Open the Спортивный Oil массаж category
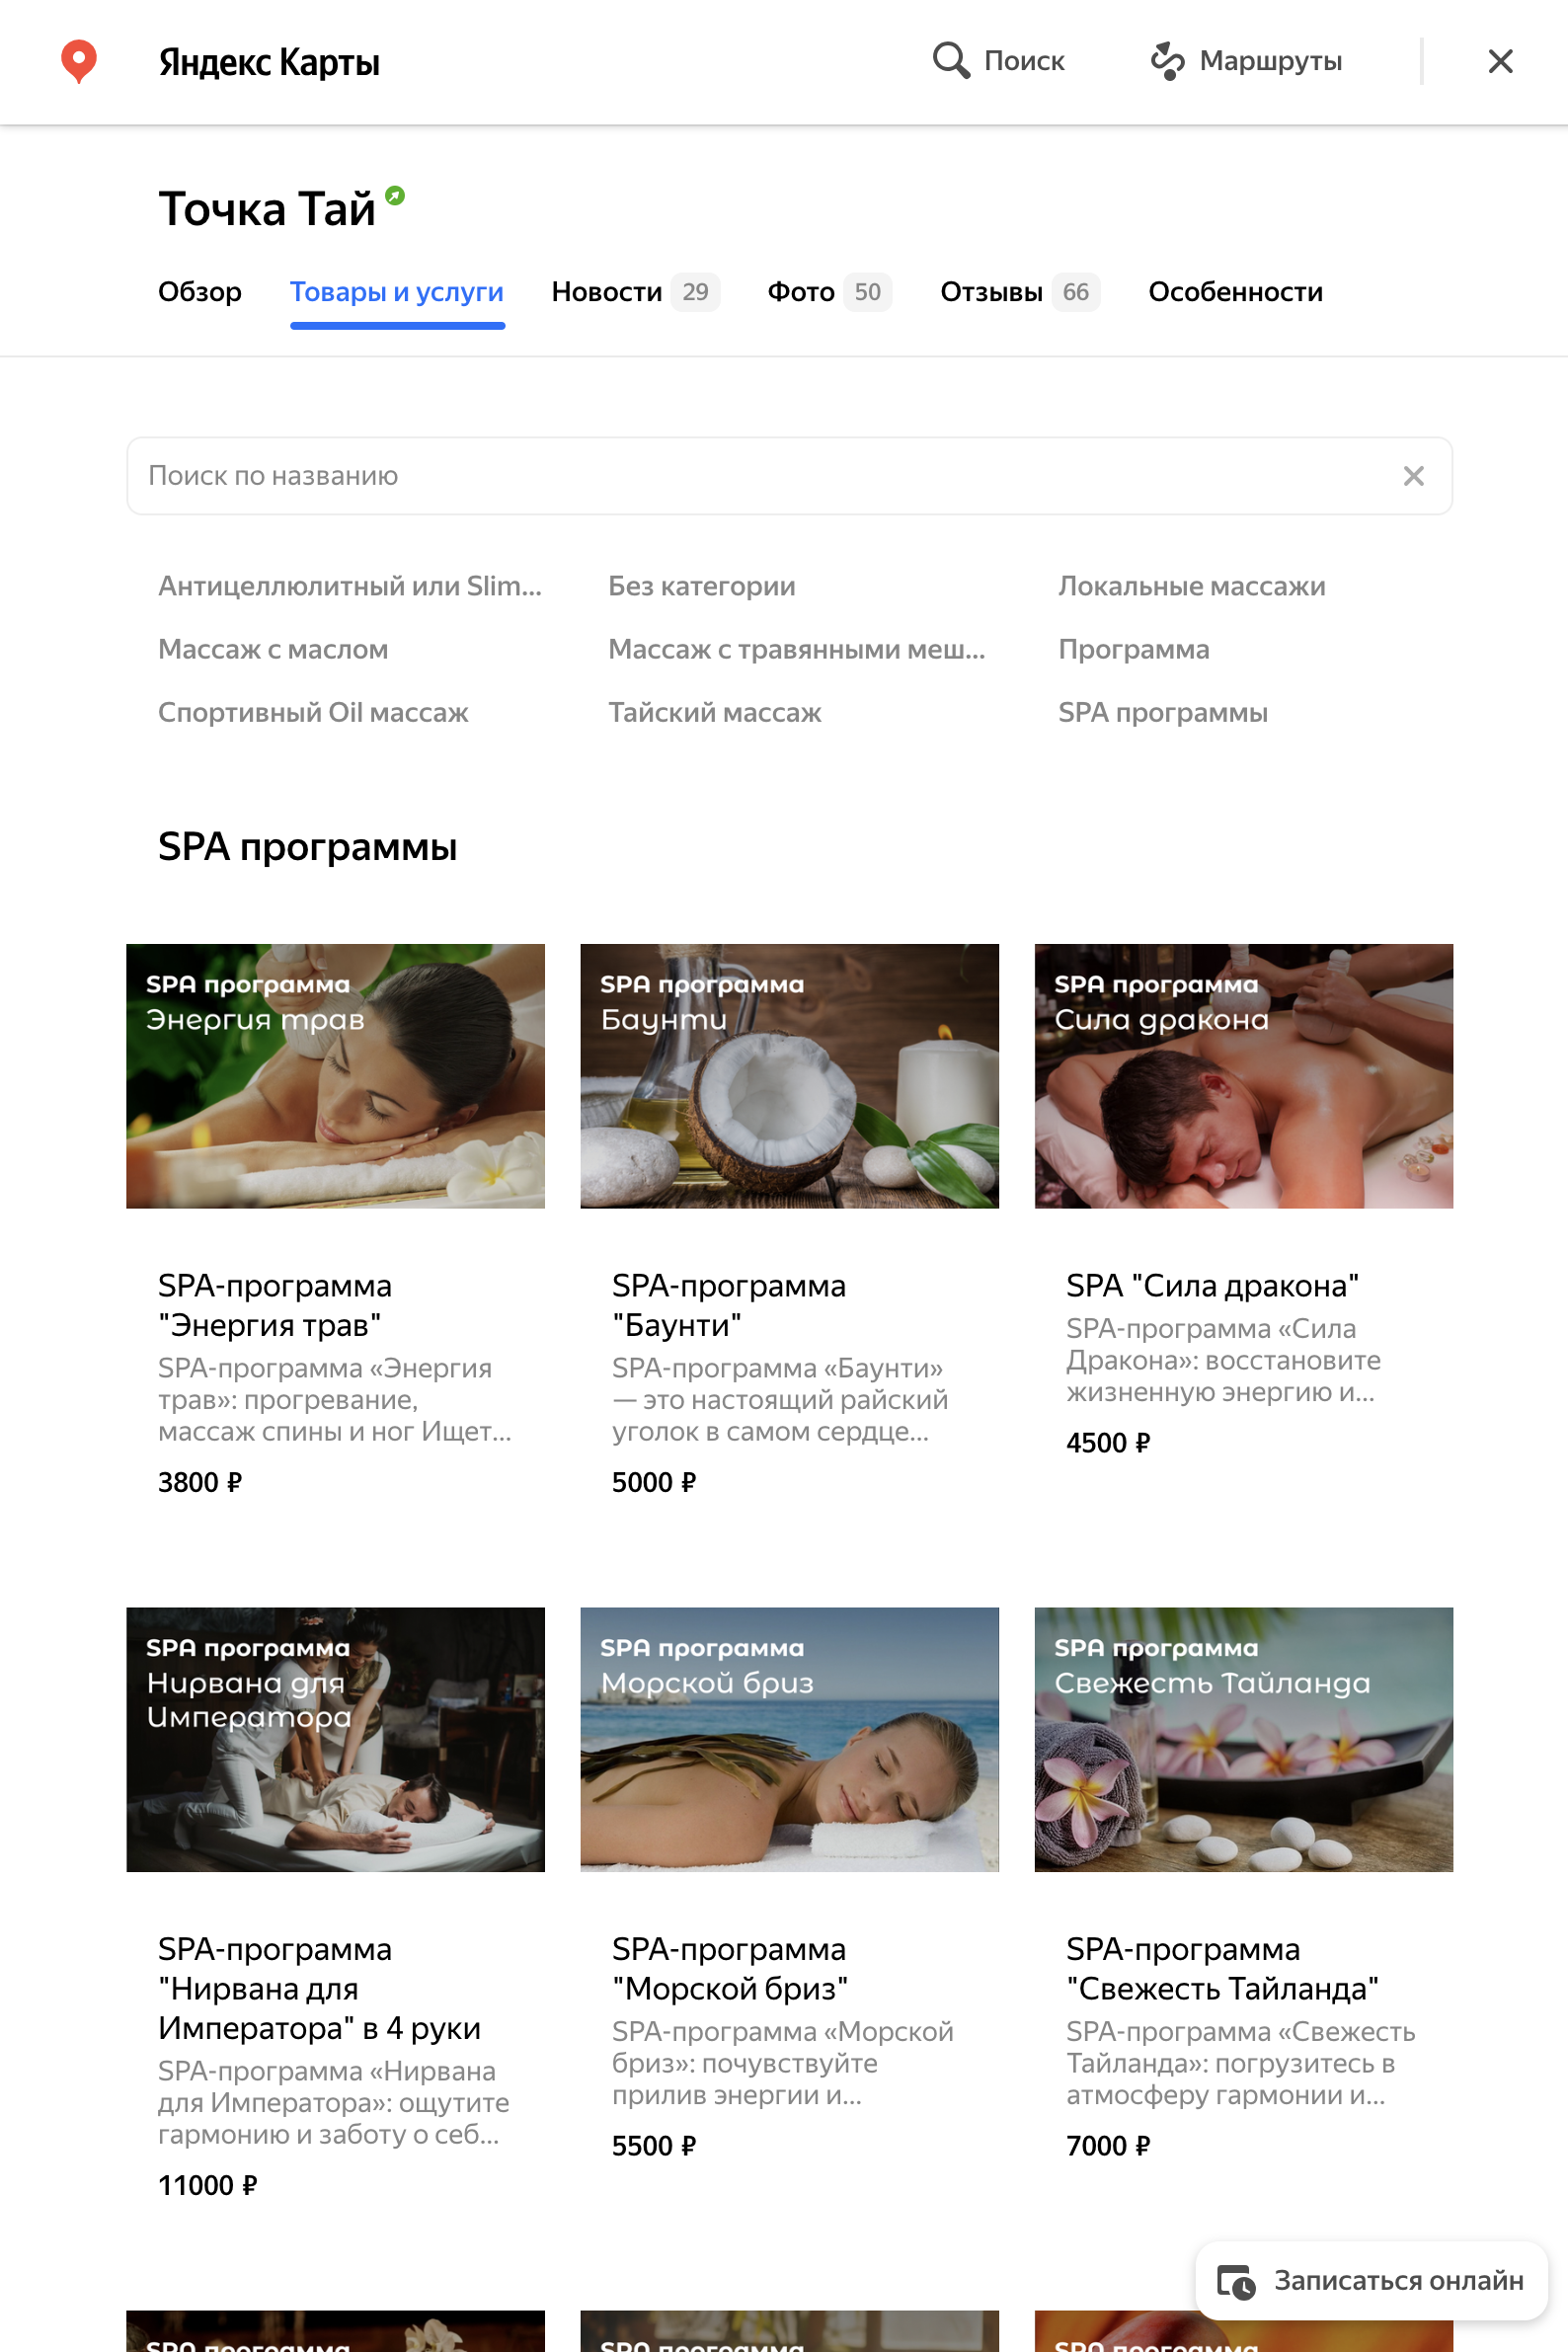1568x2352 pixels. [x=313, y=713]
